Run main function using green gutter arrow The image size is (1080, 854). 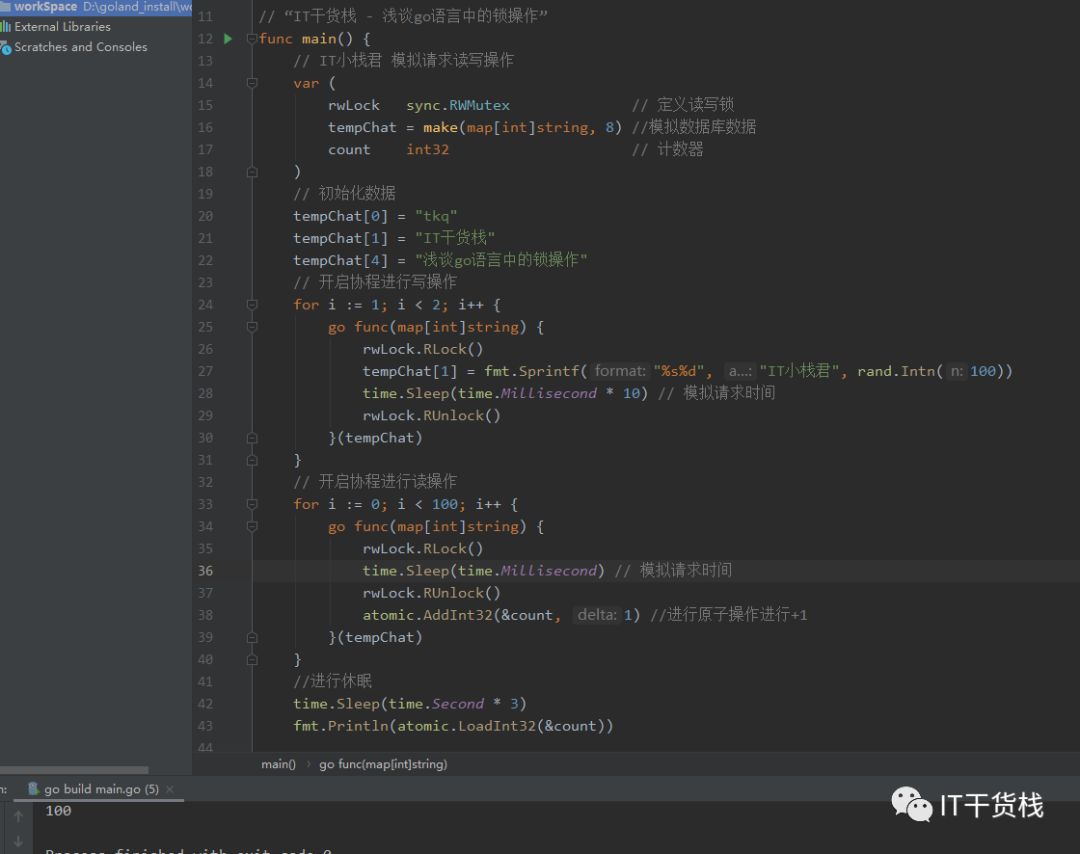[228, 39]
